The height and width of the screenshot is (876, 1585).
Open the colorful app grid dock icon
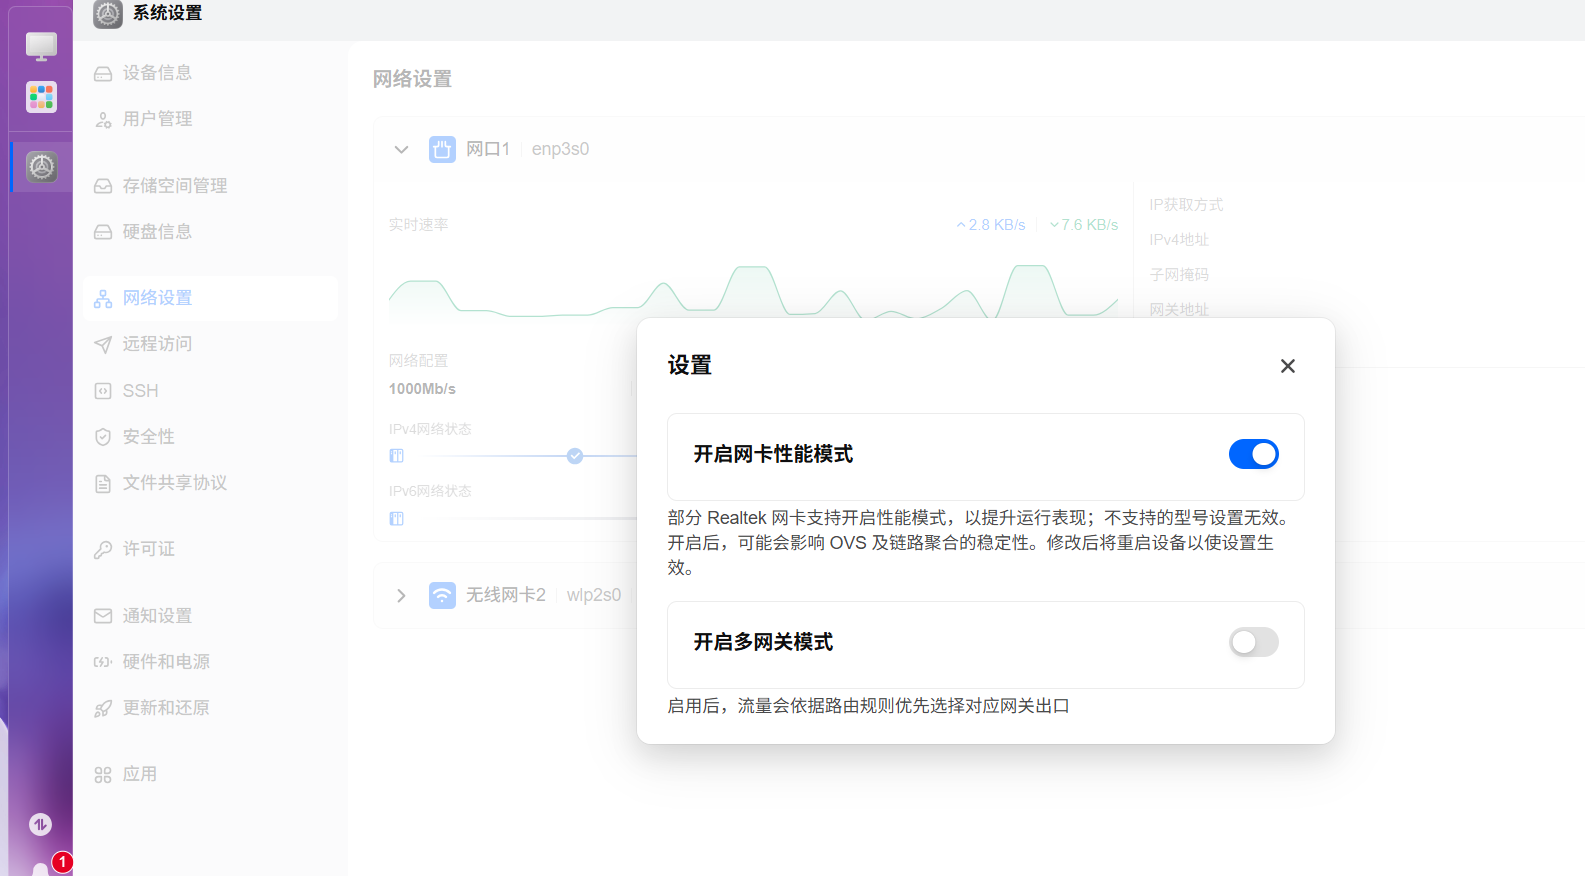(41, 97)
